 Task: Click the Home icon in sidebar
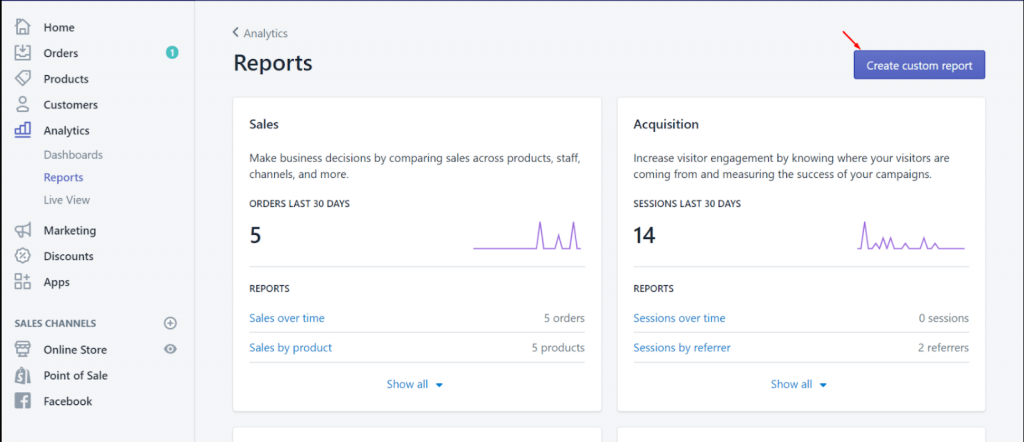23,27
